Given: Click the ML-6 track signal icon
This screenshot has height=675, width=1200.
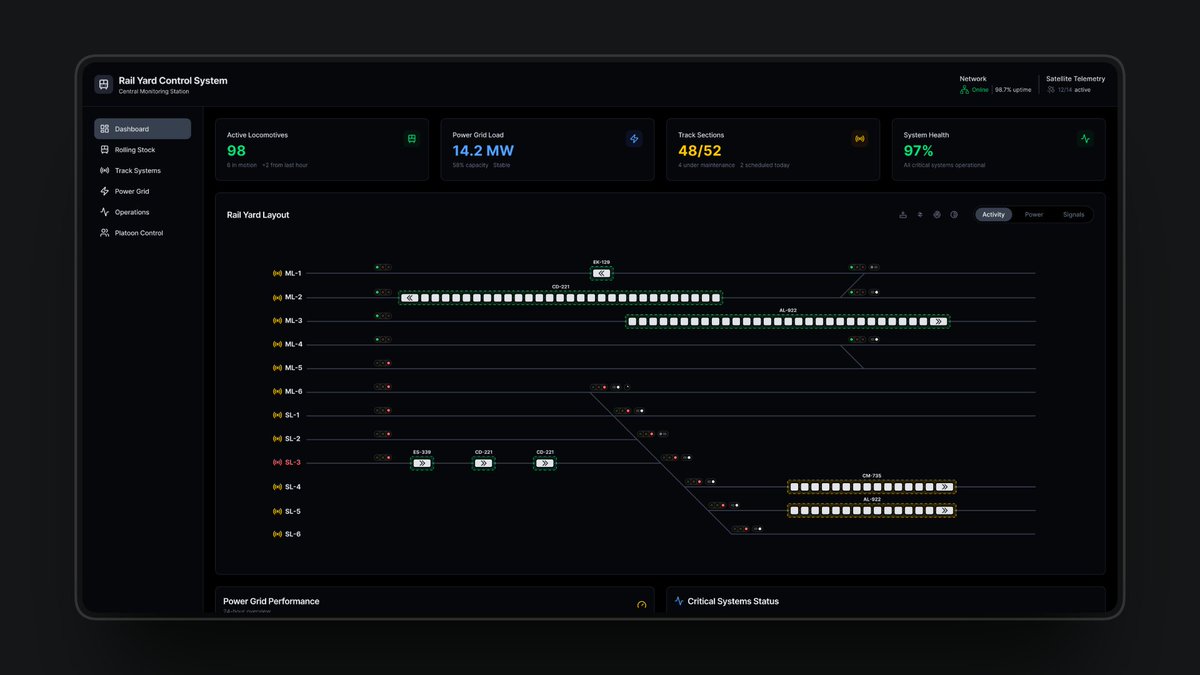Looking at the screenshot, I should (278, 392).
